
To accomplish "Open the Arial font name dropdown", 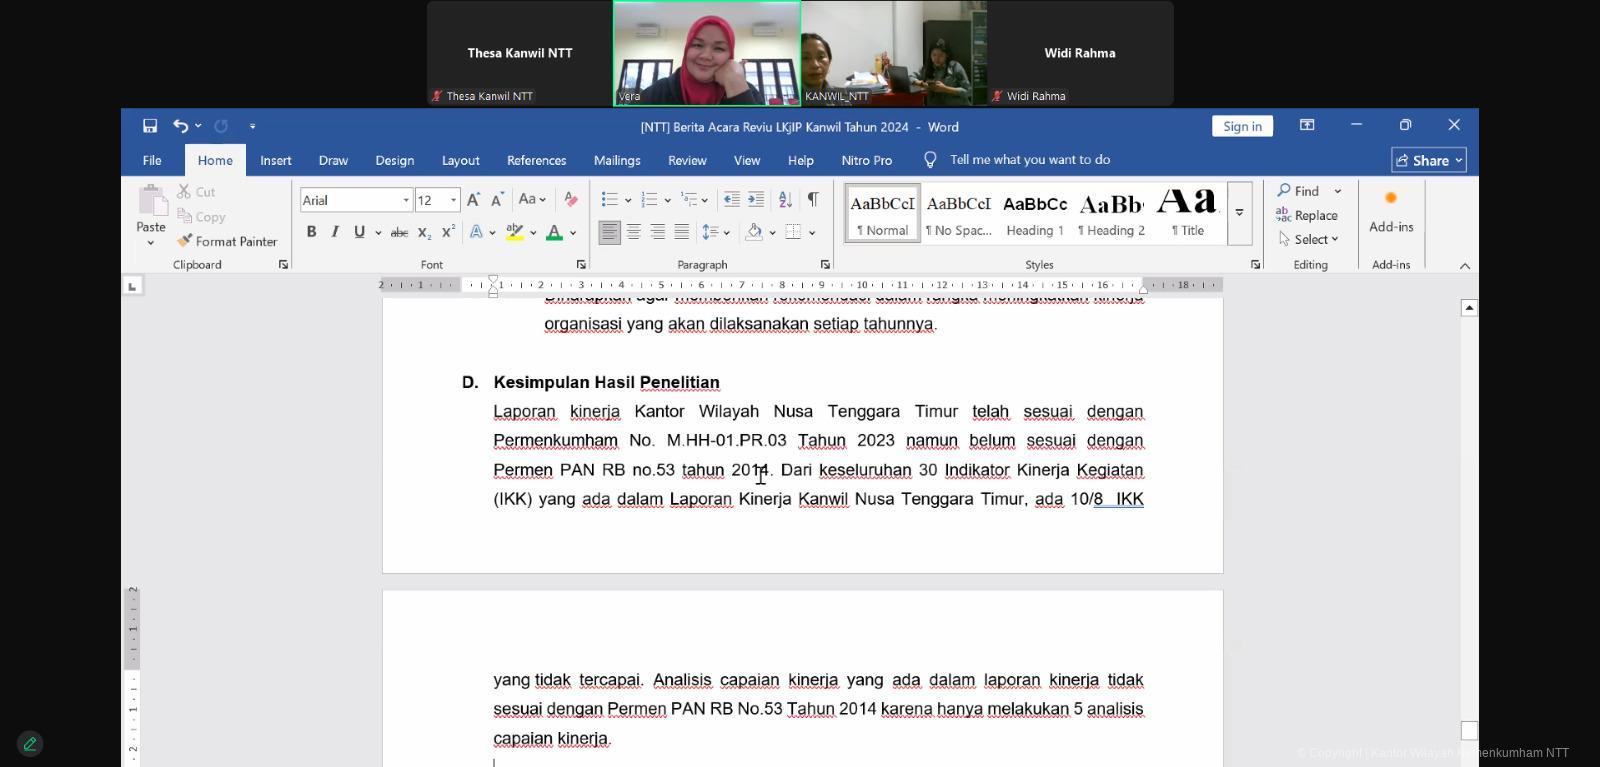I will [405, 200].
